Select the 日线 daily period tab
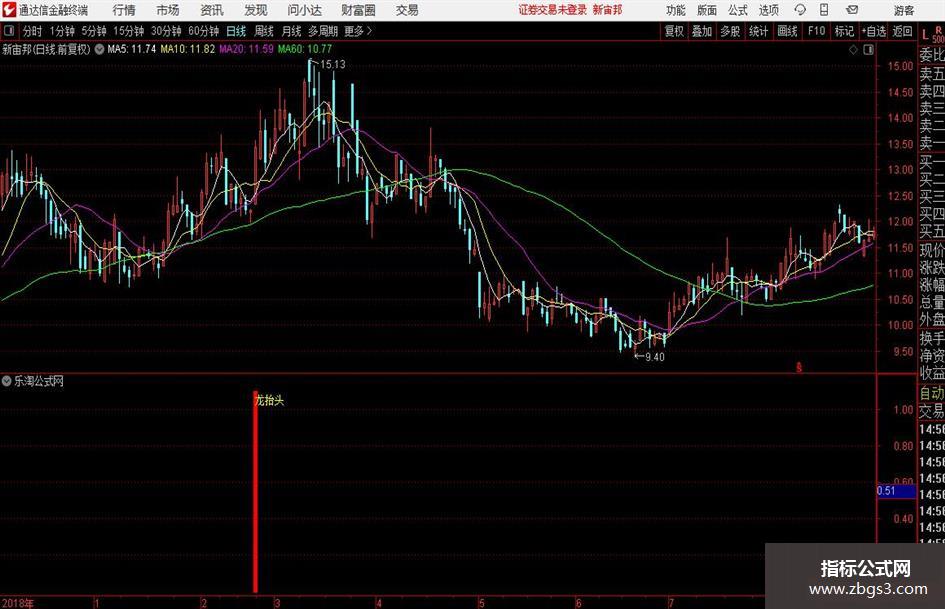 click(x=236, y=31)
